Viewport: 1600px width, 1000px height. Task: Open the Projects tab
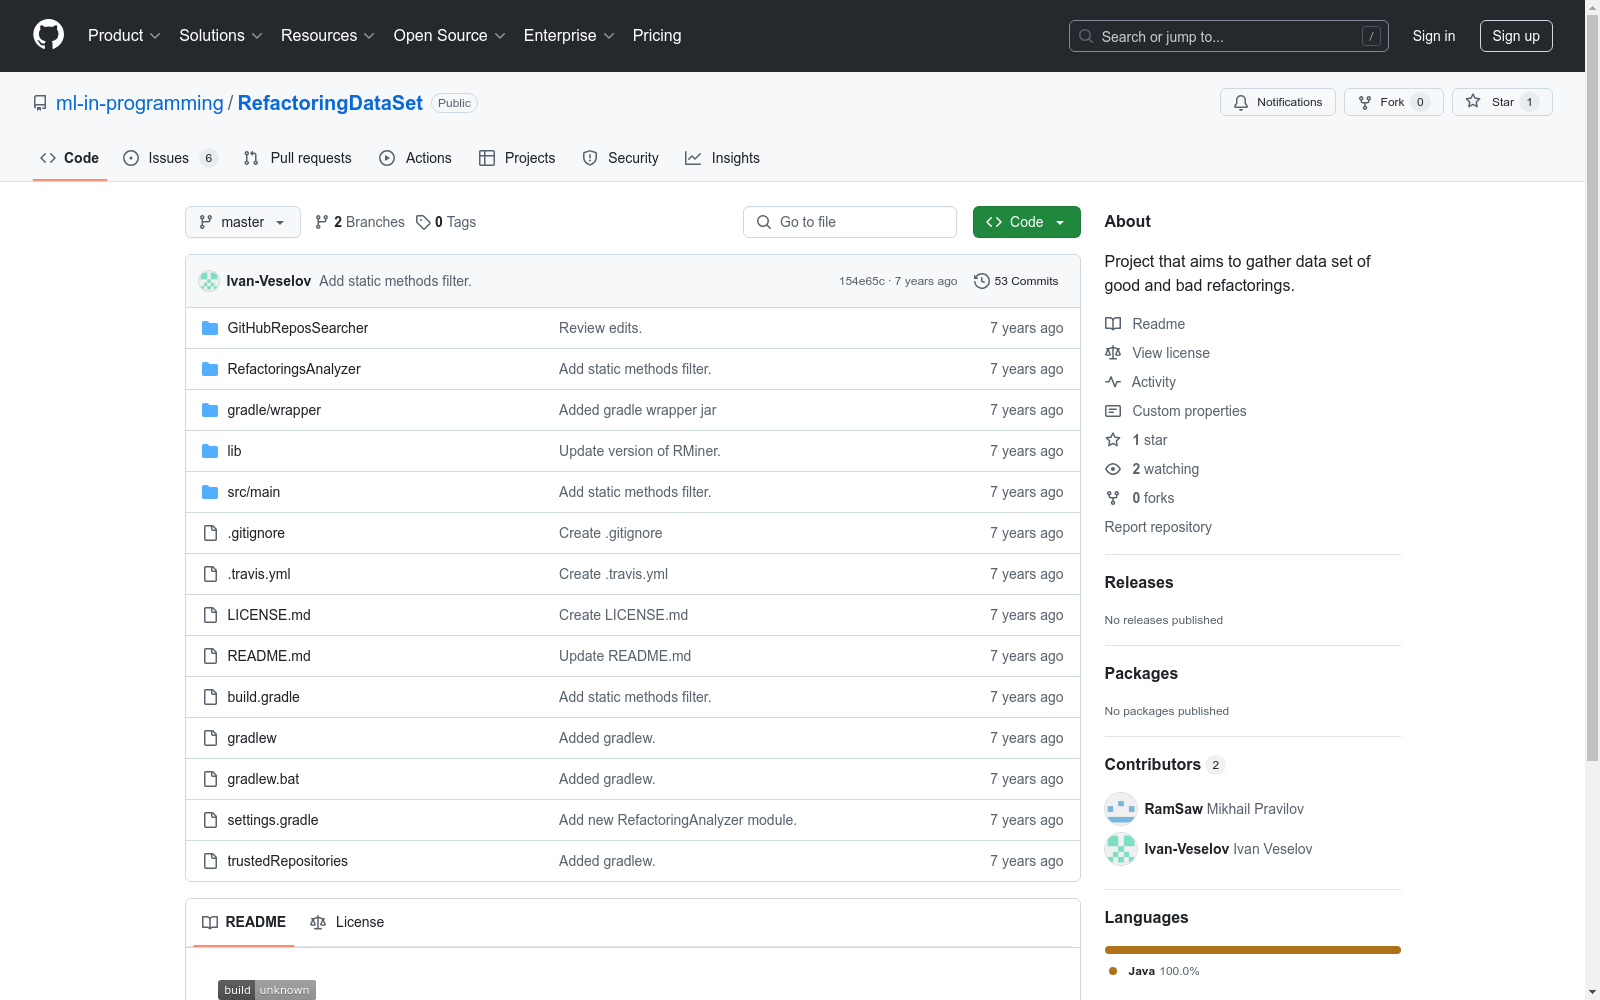tap(517, 158)
